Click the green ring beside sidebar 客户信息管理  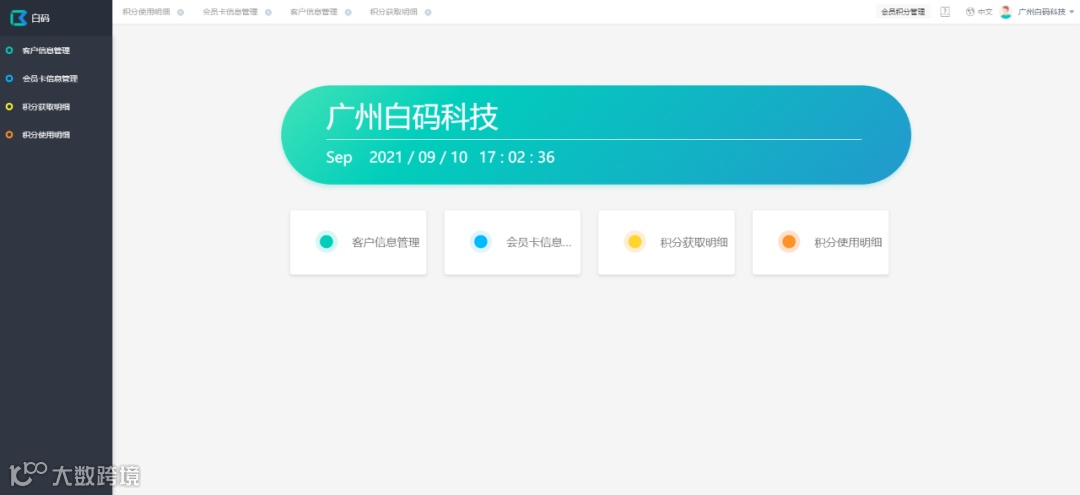click(x=9, y=50)
